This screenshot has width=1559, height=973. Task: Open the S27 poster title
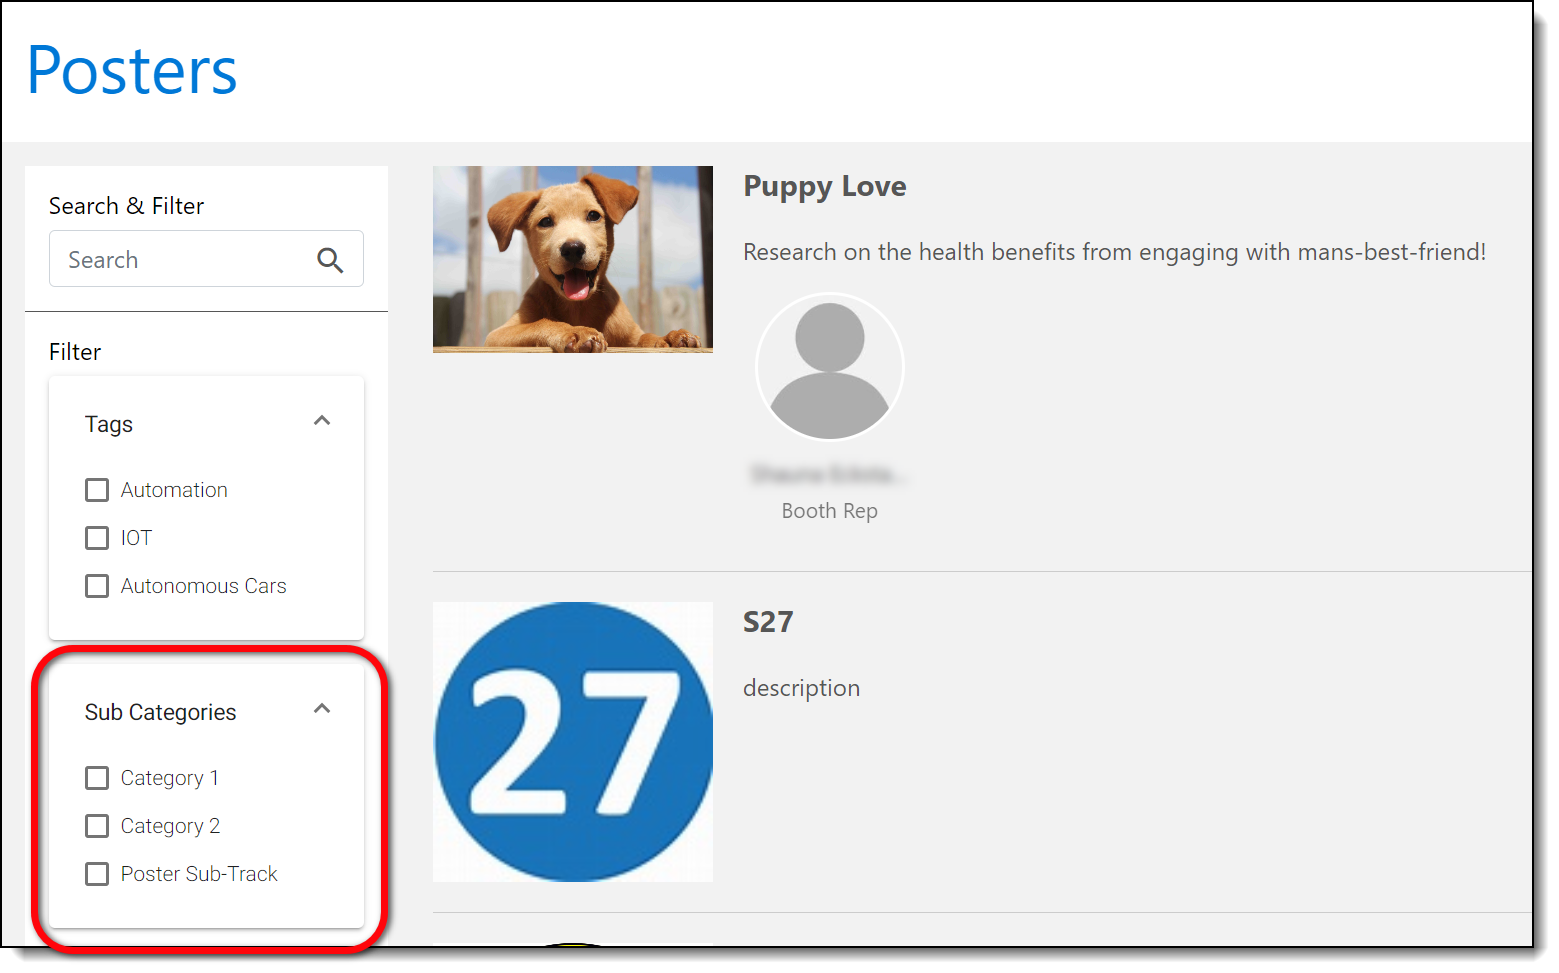(767, 622)
